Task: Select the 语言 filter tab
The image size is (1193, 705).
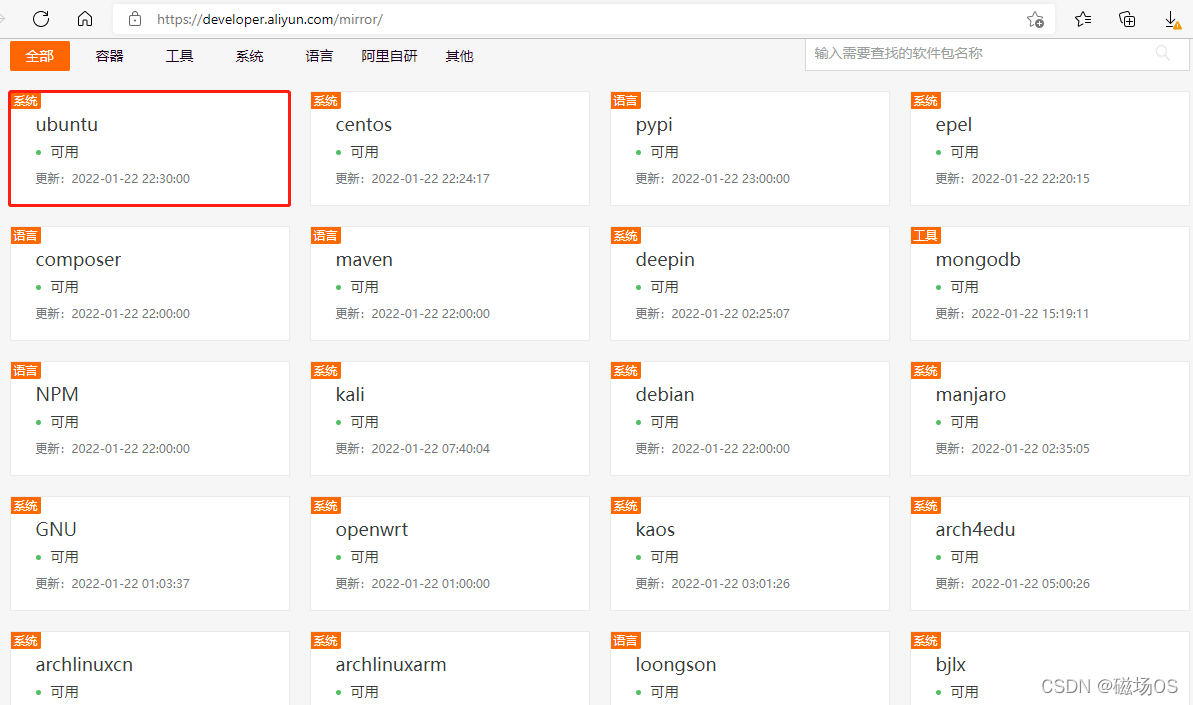Action: (x=320, y=56)
